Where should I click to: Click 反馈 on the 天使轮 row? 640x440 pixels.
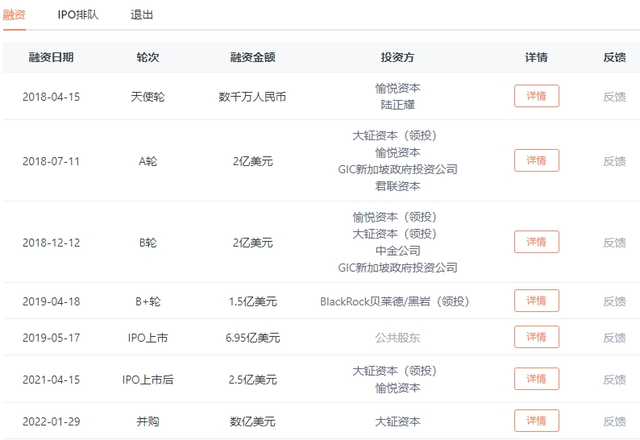(614, 97)
